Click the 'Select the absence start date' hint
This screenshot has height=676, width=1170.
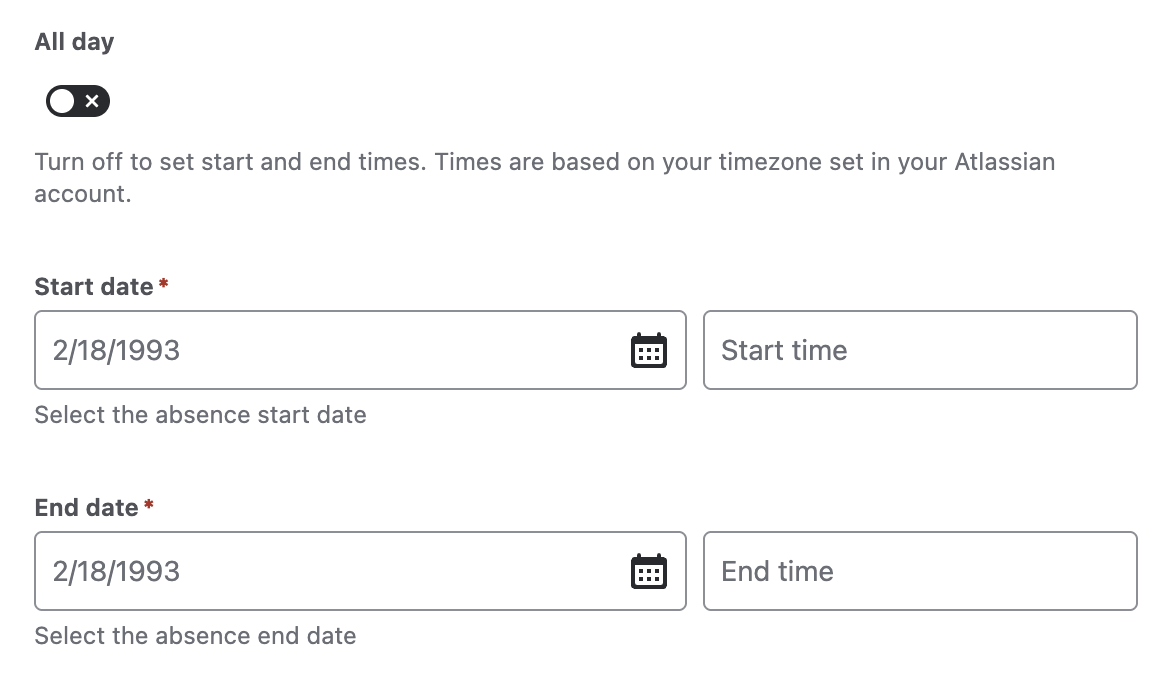coord(201,415)
